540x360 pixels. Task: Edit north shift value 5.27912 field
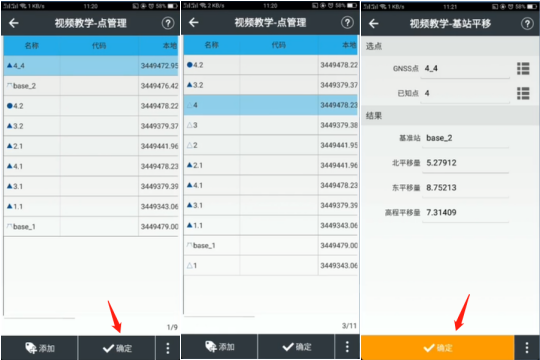(465, 163)
